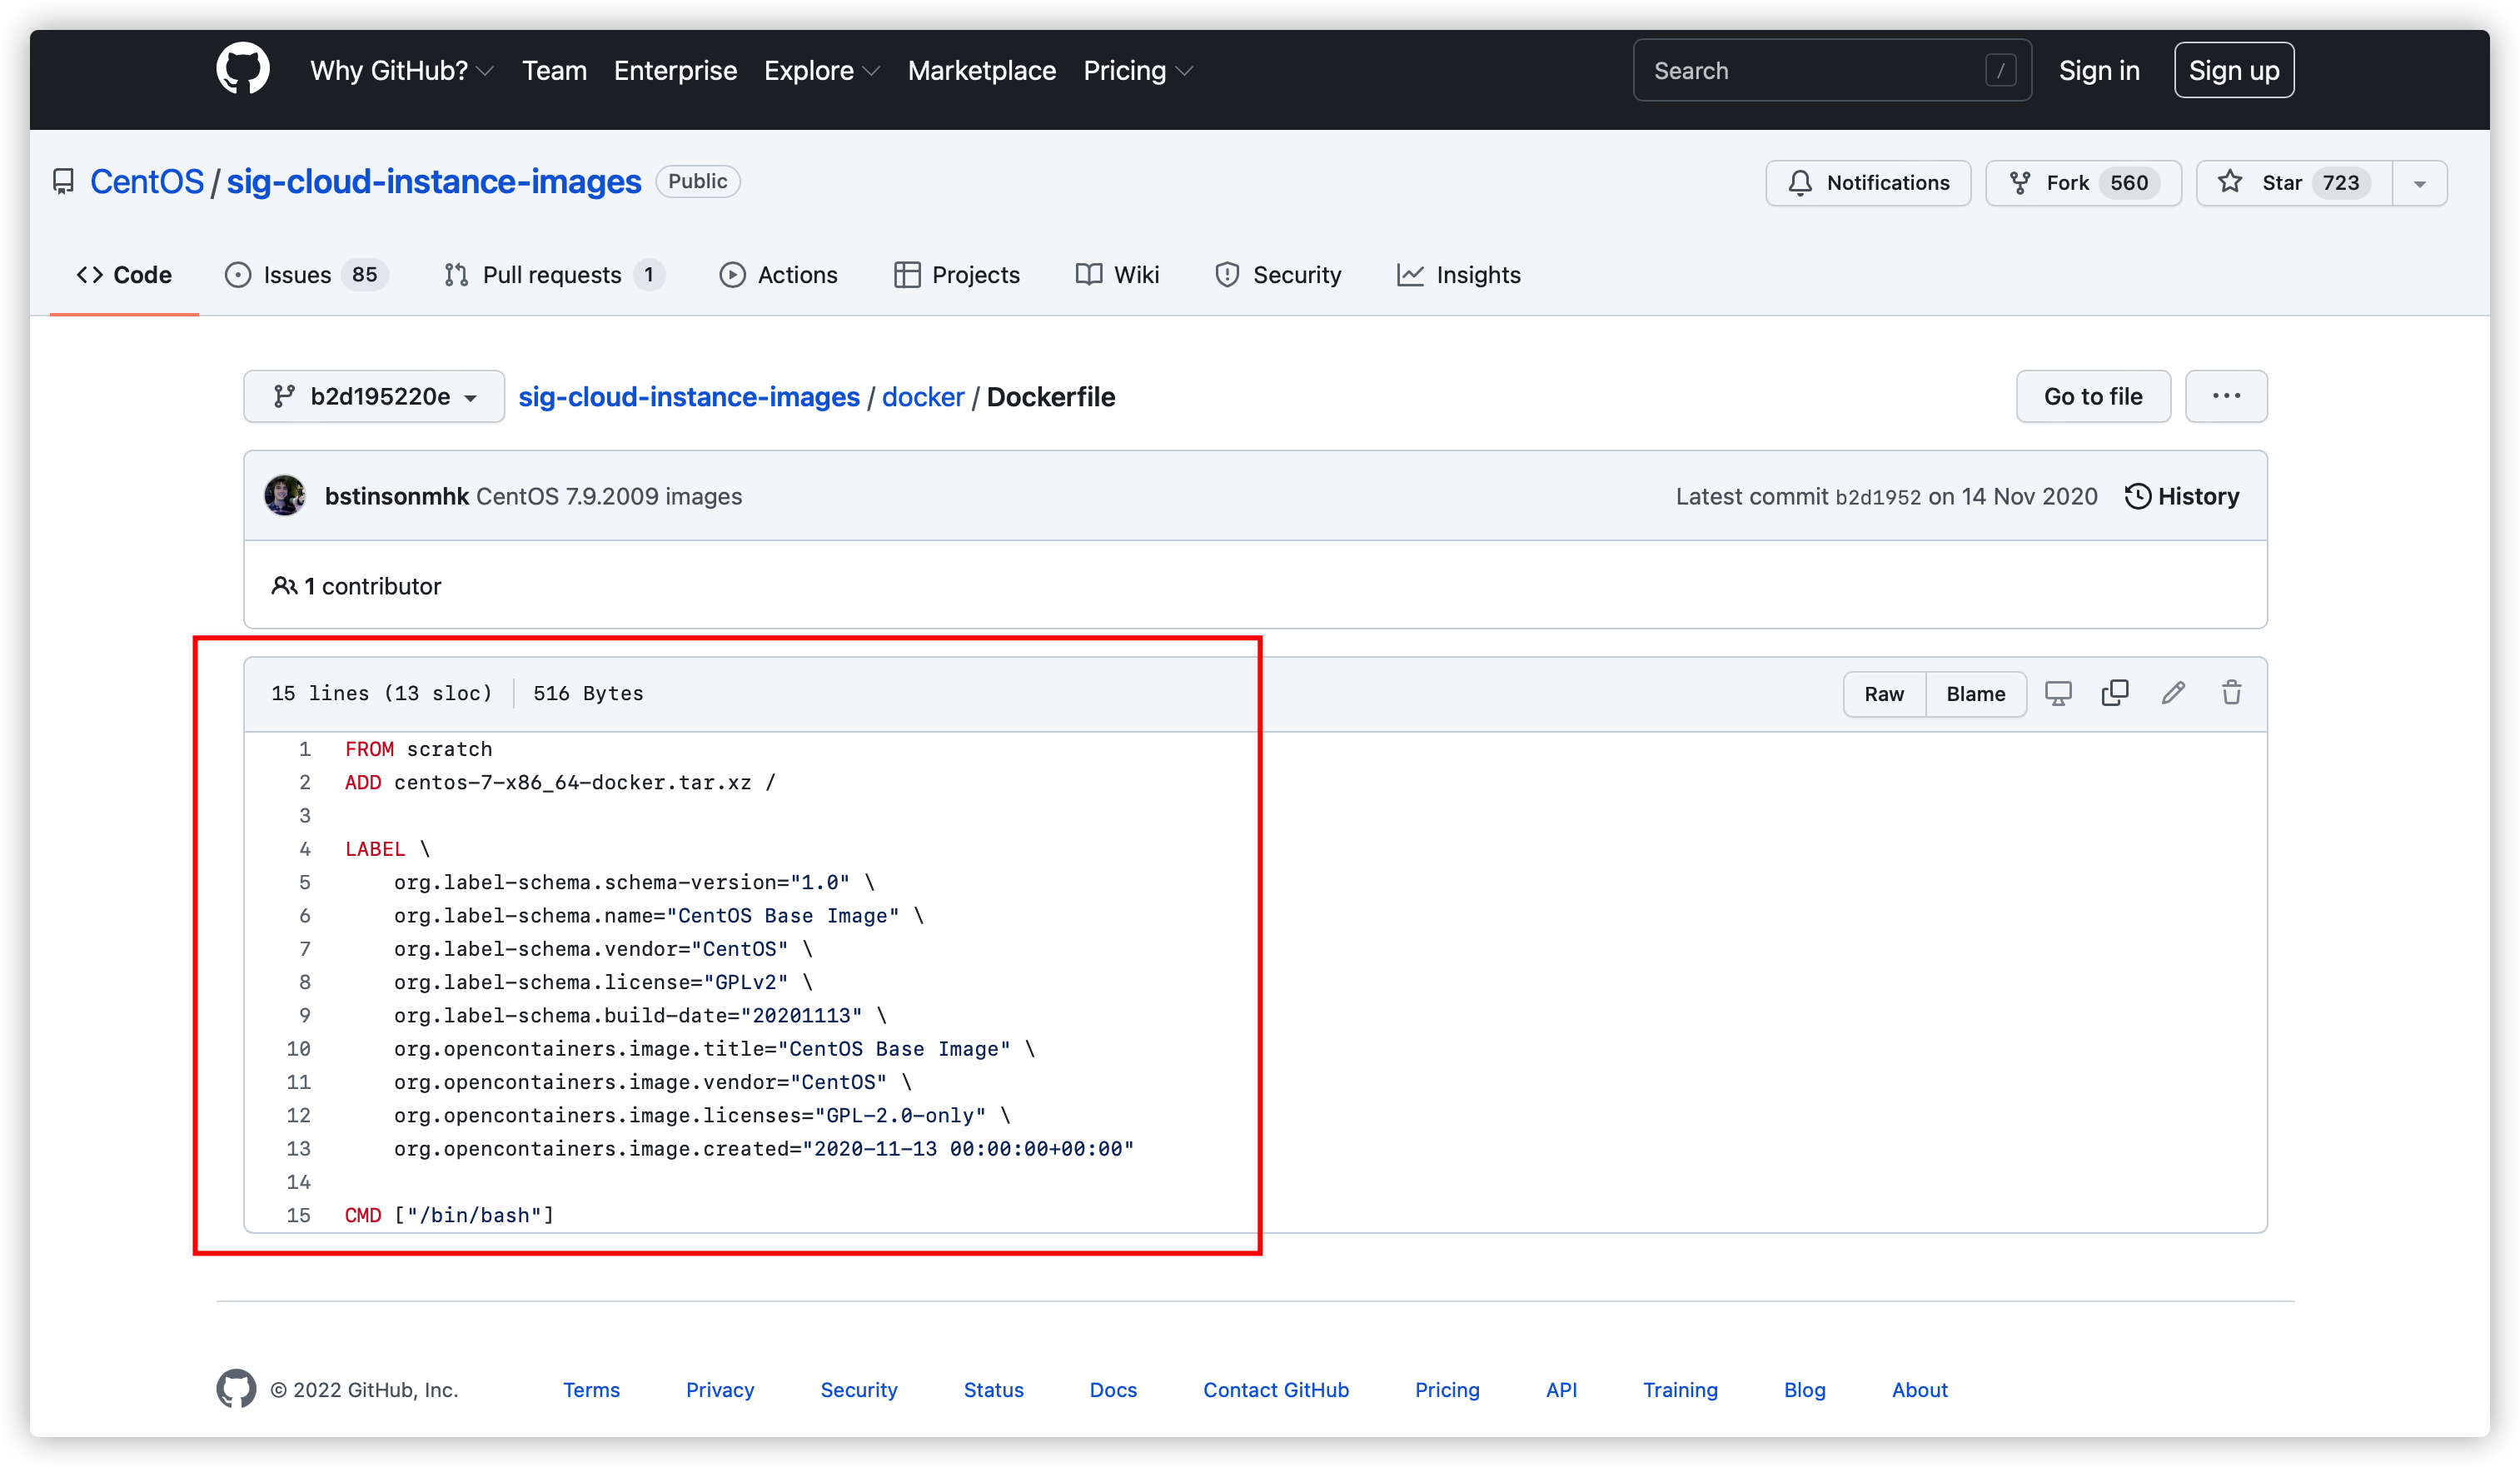Open the History view for this file
Image resolution: width=2520 pixels, height=1467 pixels.
click(2183, 496)
